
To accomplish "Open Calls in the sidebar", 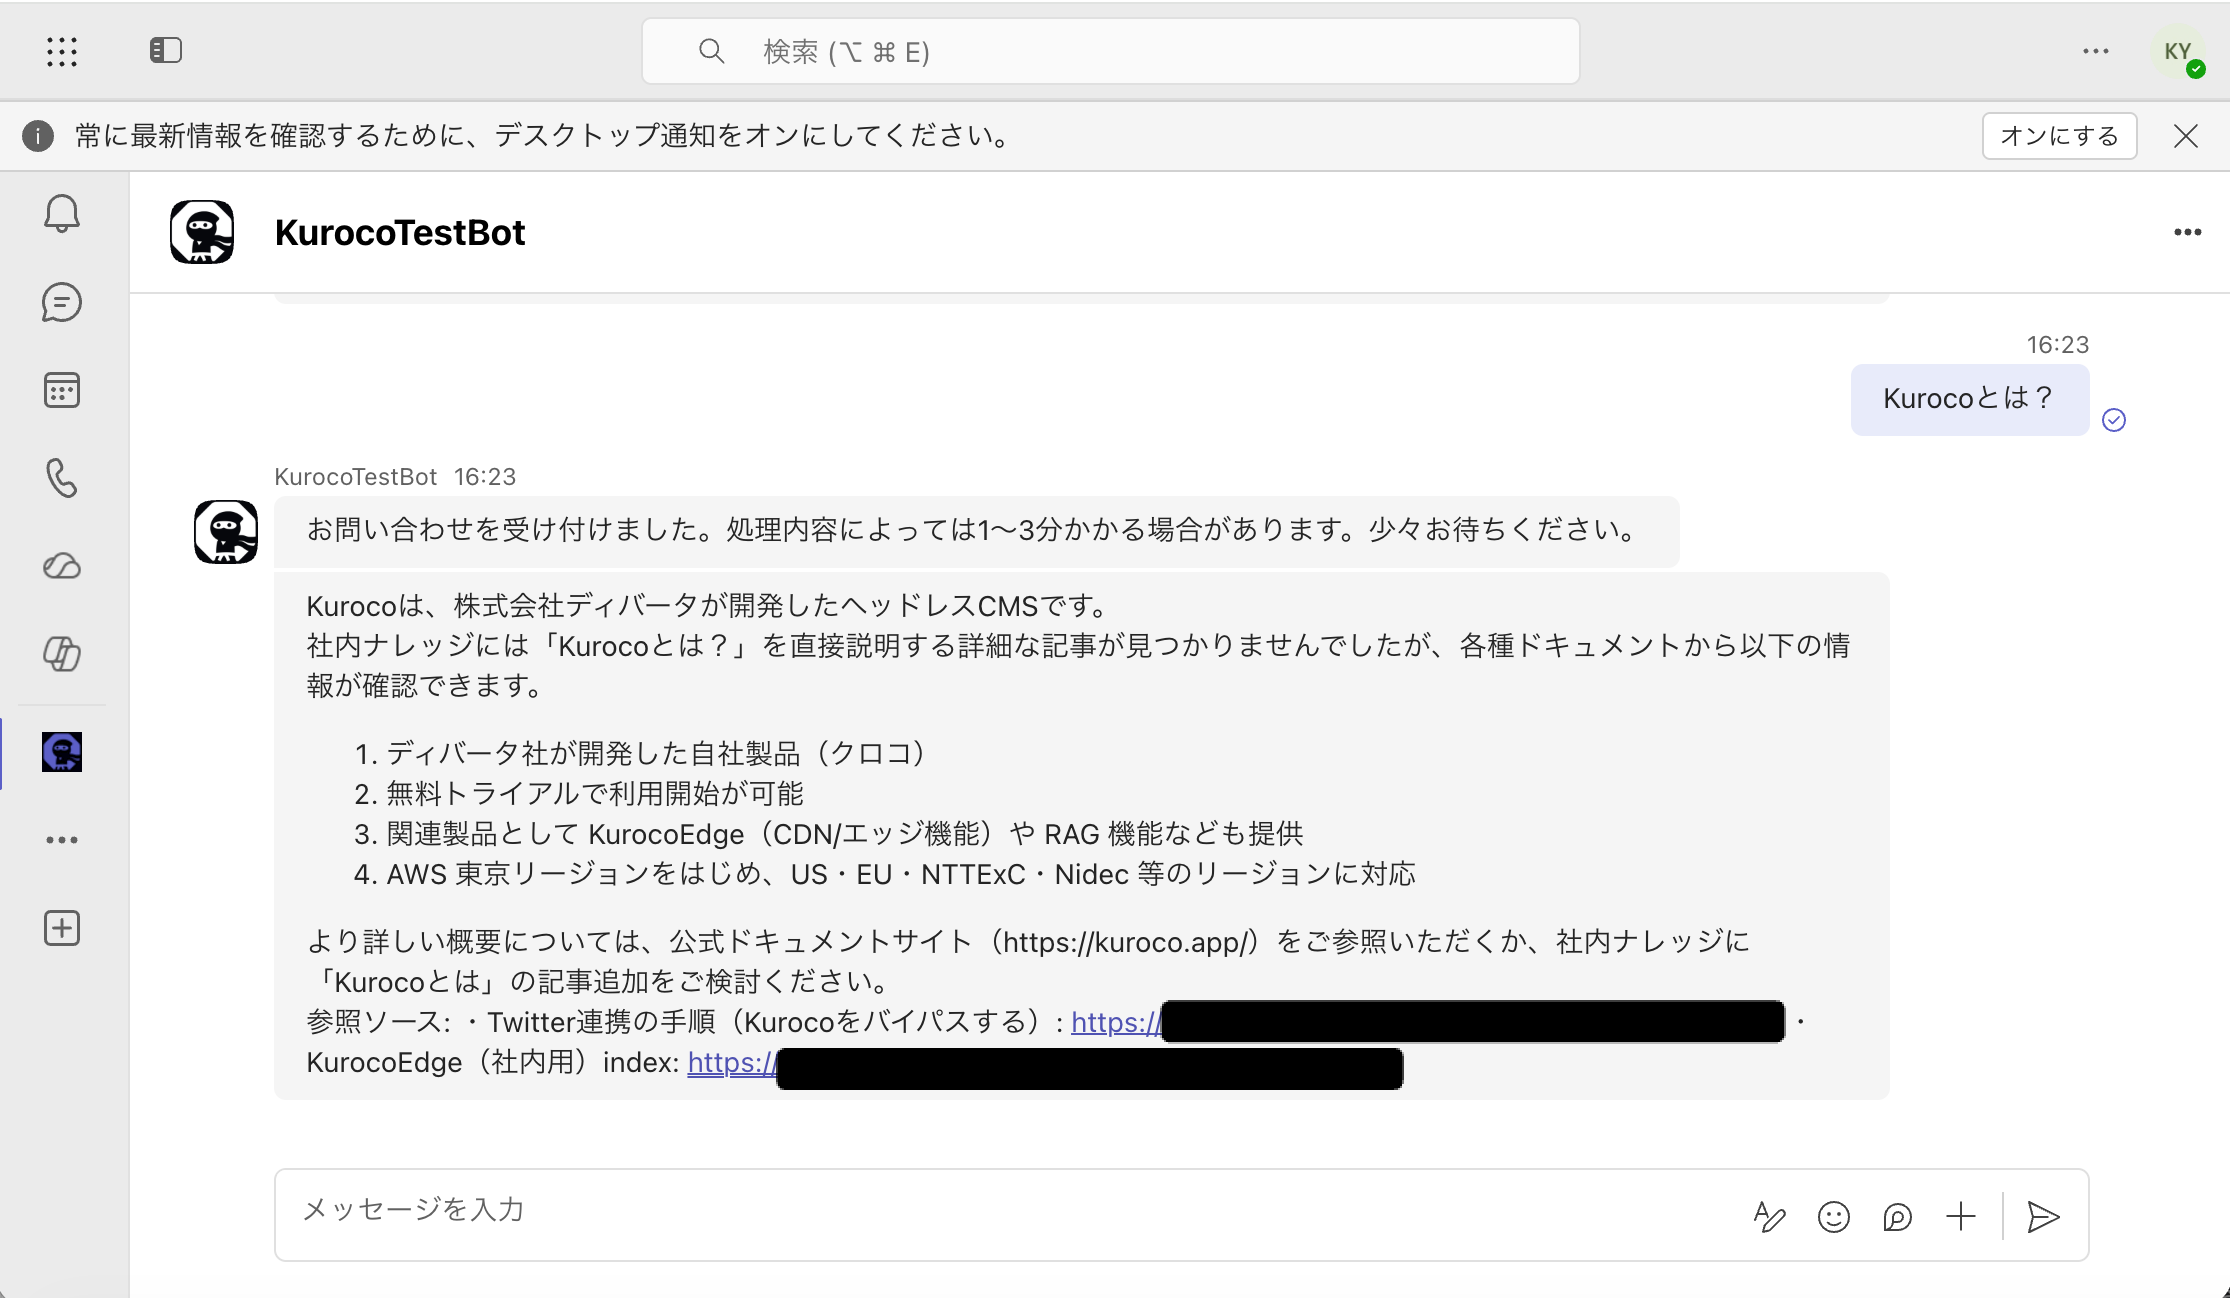I will point(62,478).
